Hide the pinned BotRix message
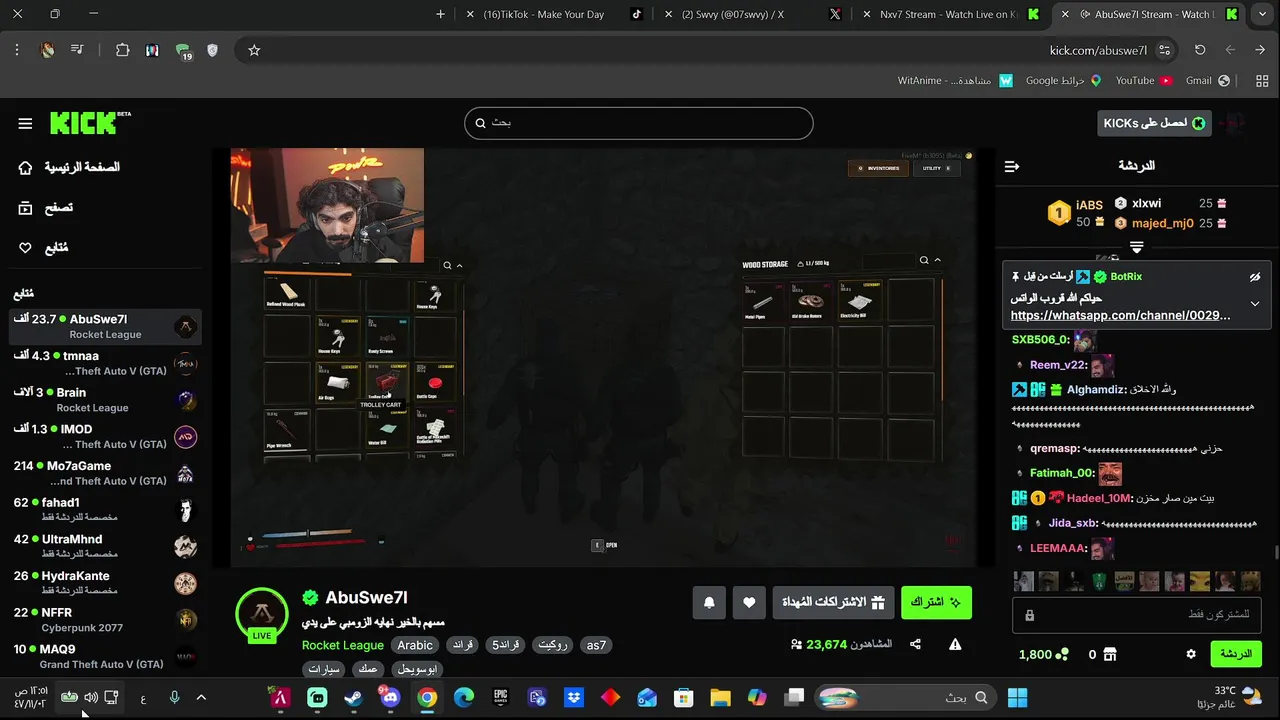Viewport: 1280px width, 720px height. pyautogui.click(x=1255, y=277)
